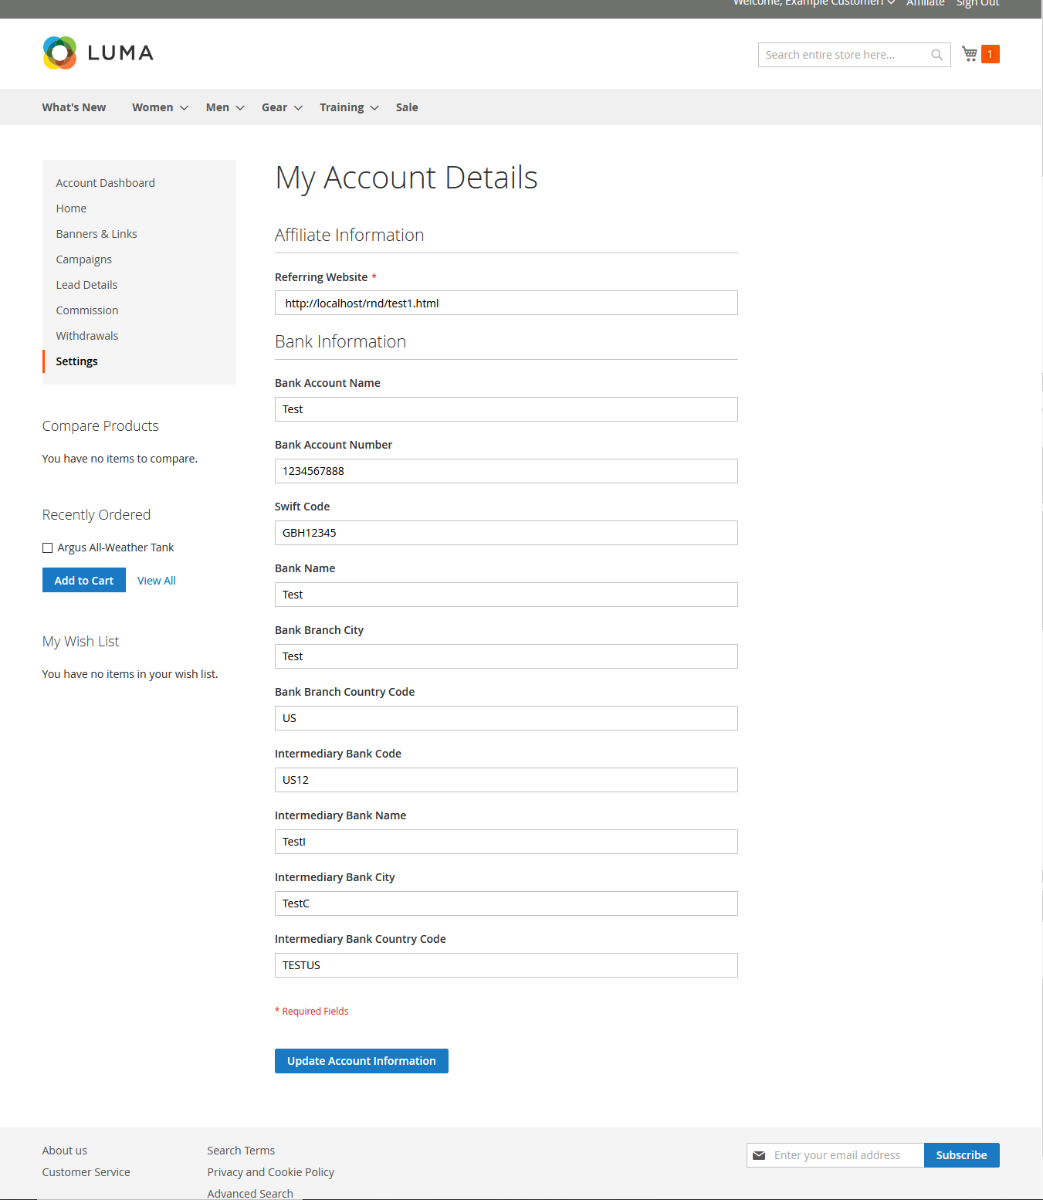Open About us footer link
Image resolution: width=1043 pixels, height=1200 pixels.
(64, 1150)
